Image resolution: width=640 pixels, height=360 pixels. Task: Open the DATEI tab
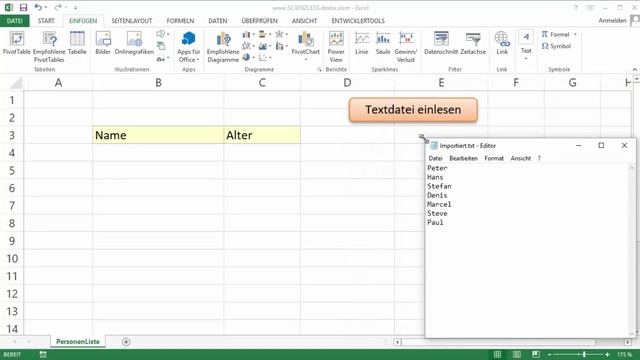(15, 21)
